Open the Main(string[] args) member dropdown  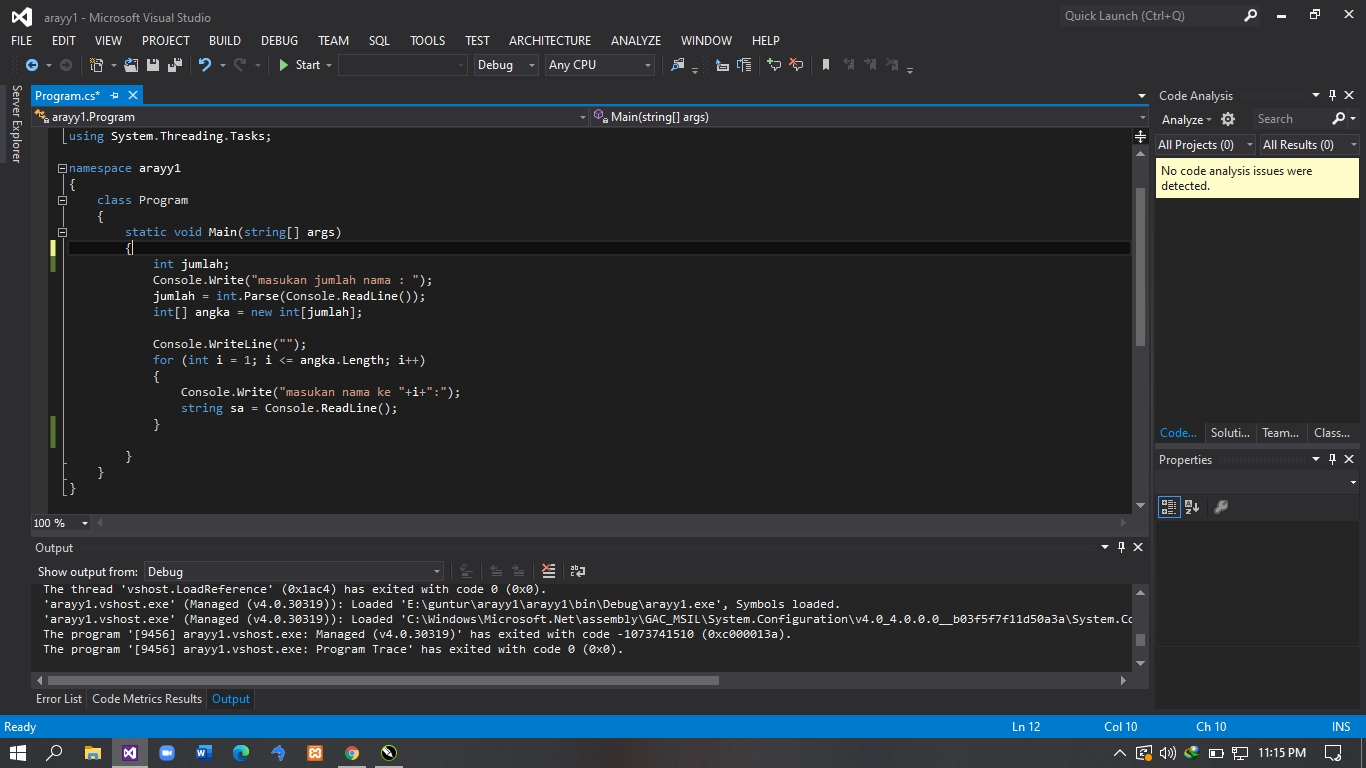pos(868,117)
